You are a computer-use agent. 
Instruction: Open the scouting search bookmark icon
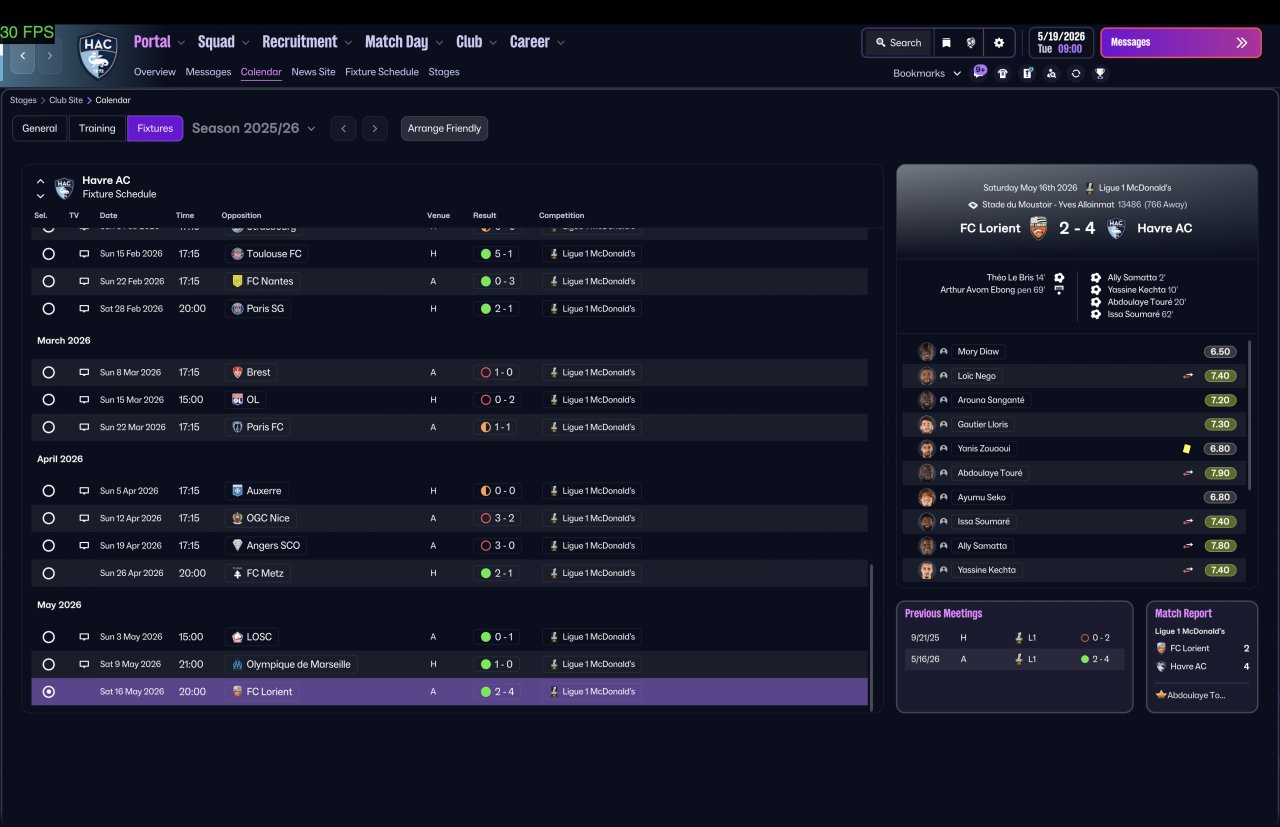[1051, 73]
